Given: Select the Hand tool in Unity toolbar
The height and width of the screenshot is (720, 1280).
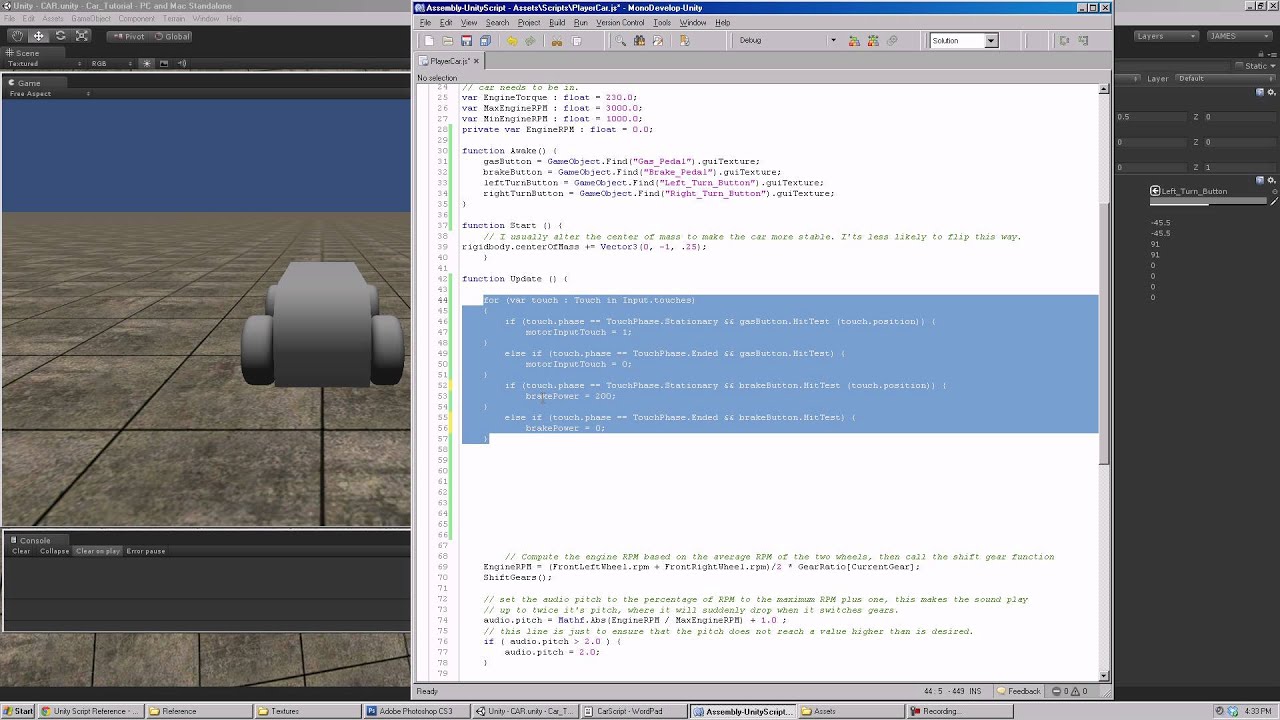Looking at the screenshot, I should [x=17, y=36].
